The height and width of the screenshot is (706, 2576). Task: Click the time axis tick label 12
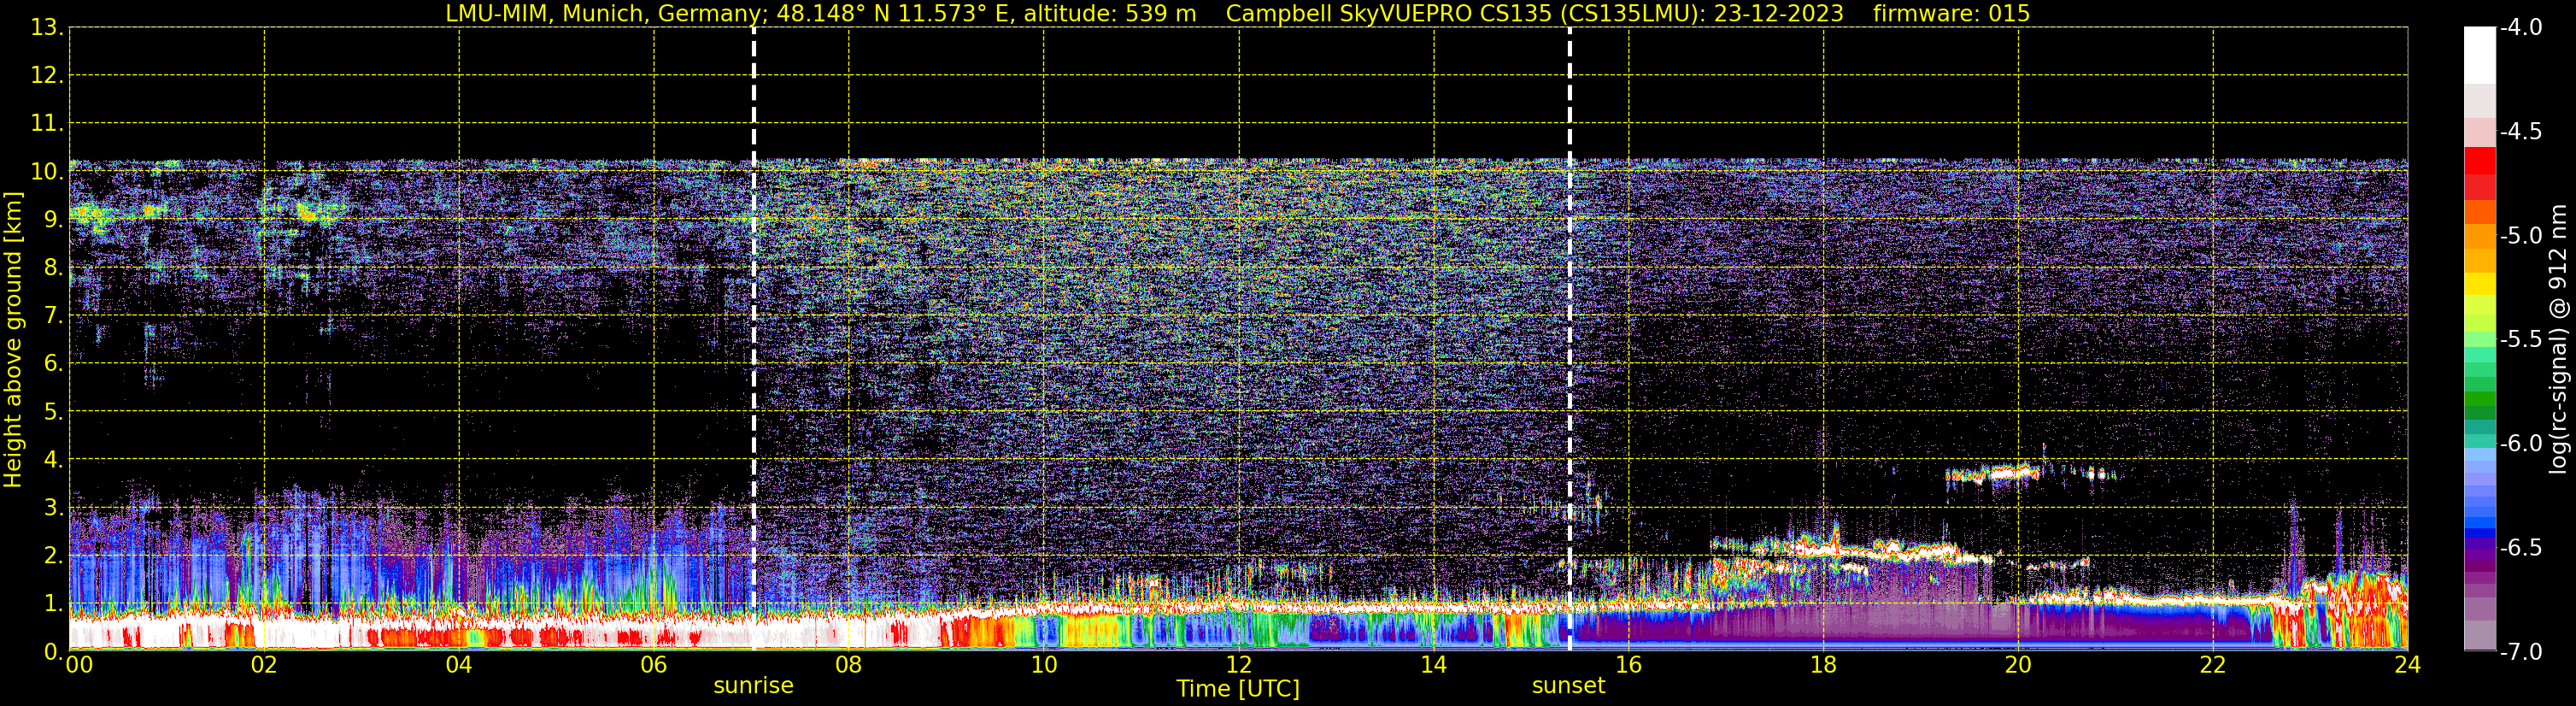[x=1239, y=665]
